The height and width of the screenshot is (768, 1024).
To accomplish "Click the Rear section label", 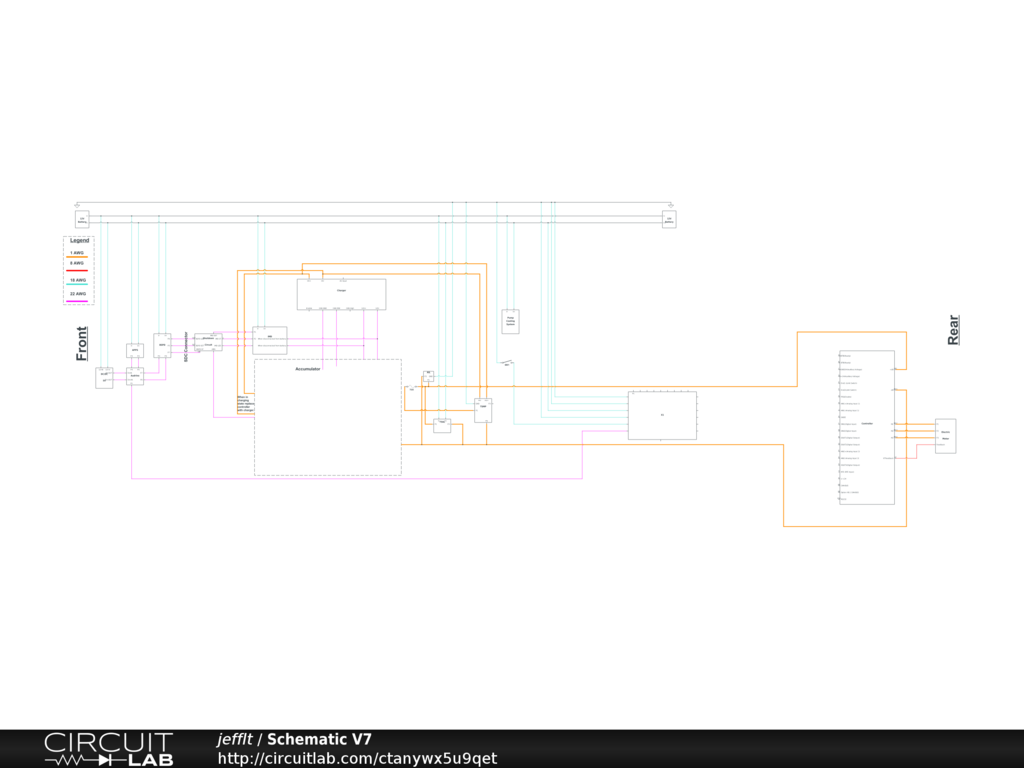I will pyautogui.click(x=953, y=330).
